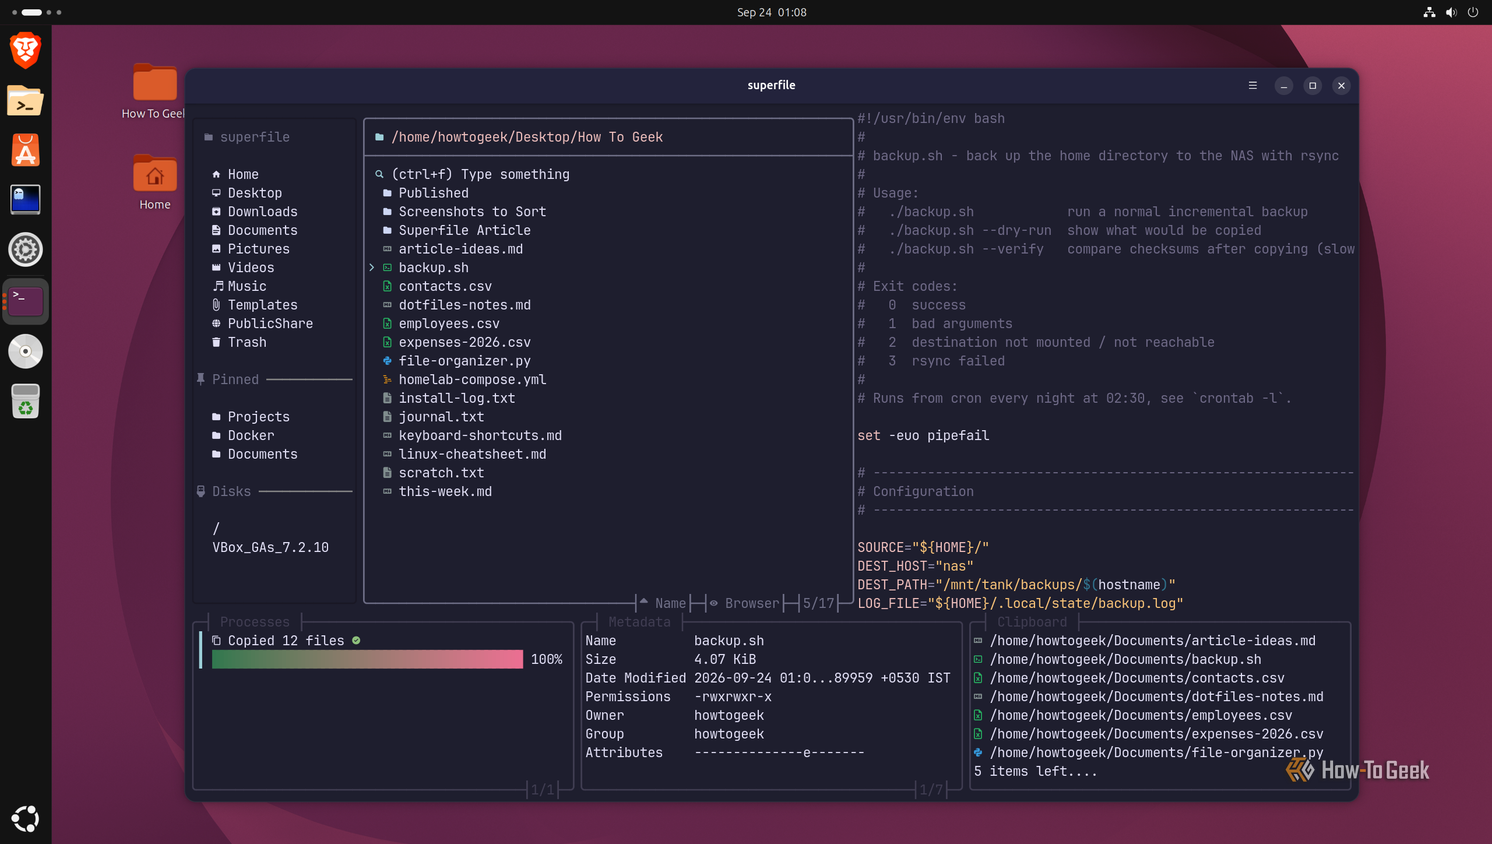The image size is (1492, 844).
Task: Click the Metadata panel title
Action: pyautogui.click(x=639, y=622)
